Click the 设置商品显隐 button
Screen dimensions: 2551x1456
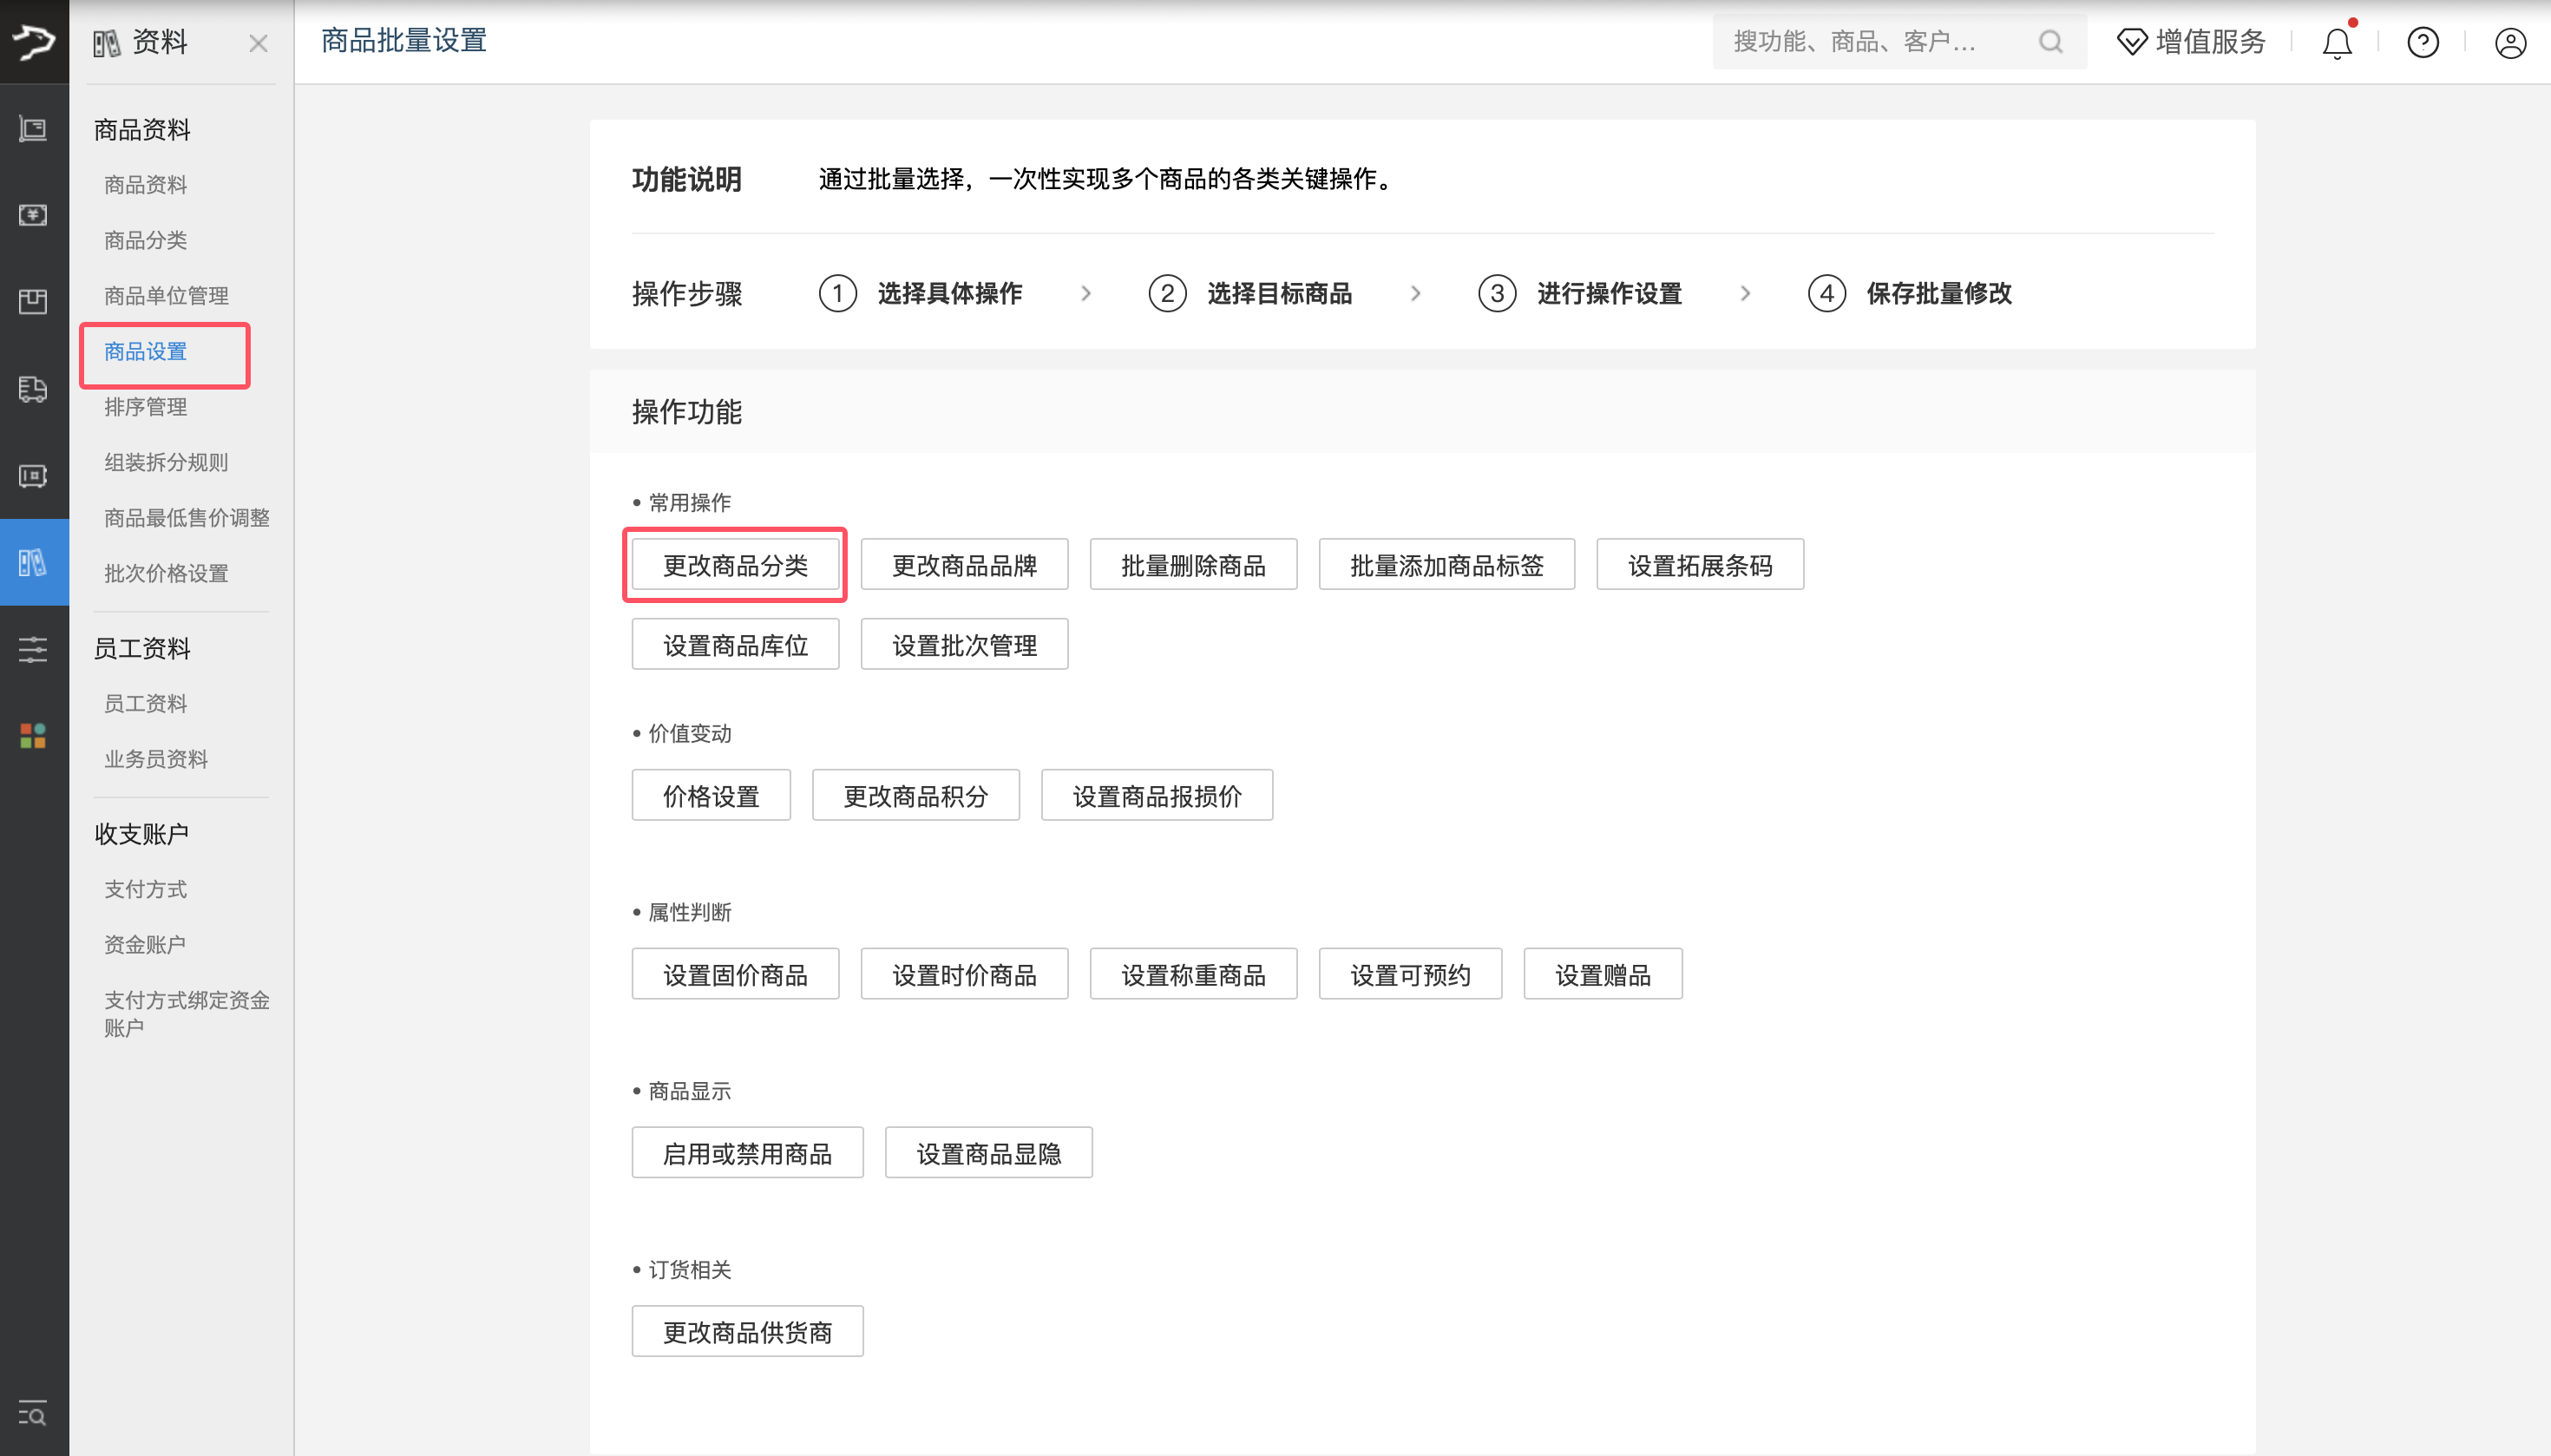988,1154
